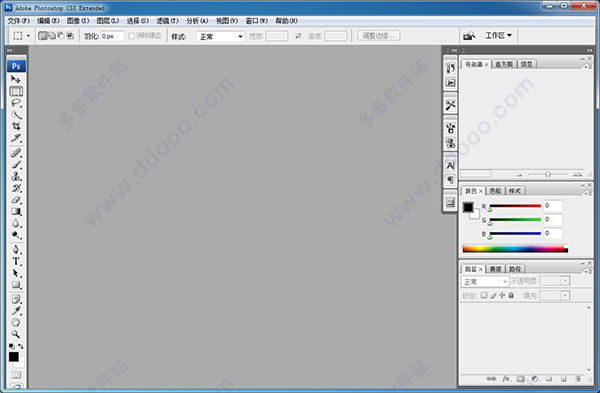Select the Quick Selection tool
This screenshot has width=600, height=393.
pos(16,114)
